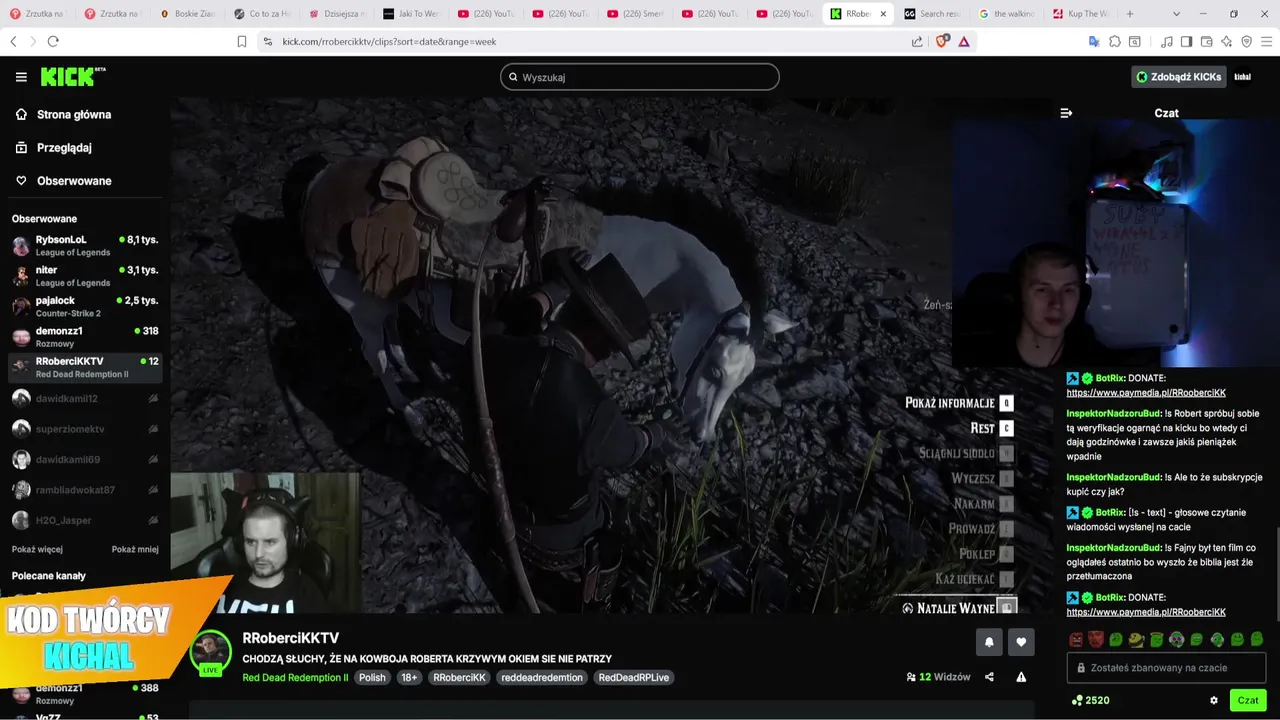The width and height of the screenshot is (1280, 720).
Task: Click the Zdobądź KICKs button
Action: coord(1178,77)
